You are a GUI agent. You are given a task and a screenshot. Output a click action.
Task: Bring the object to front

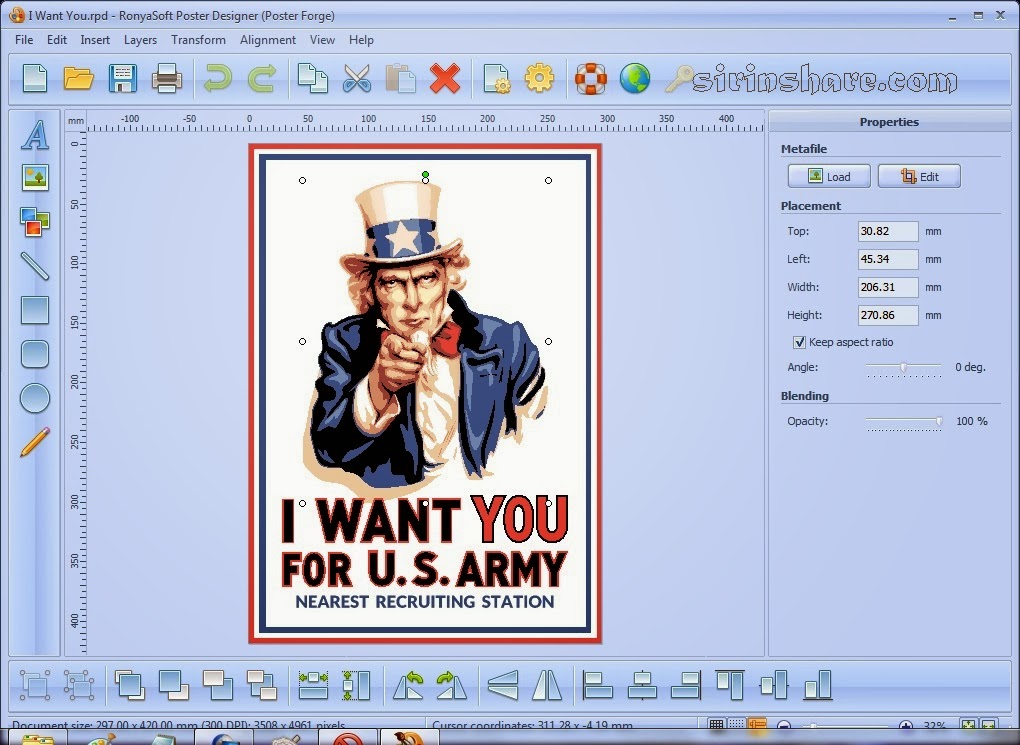130,685
